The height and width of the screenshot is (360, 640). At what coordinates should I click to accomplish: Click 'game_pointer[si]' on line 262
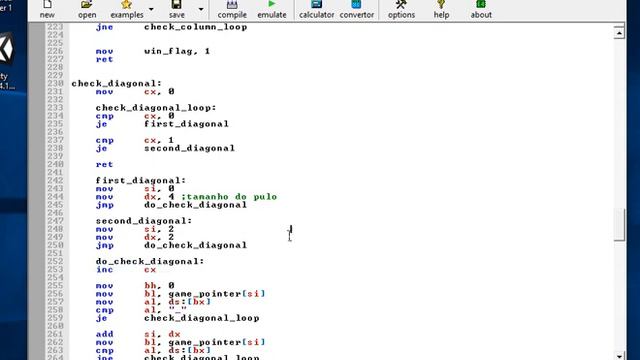click(217, 342)
